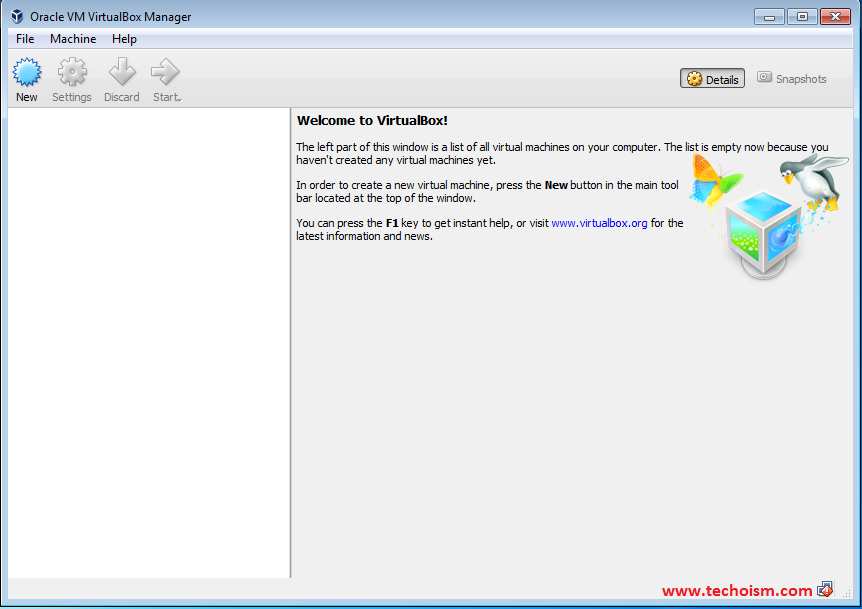Open the Help menu

point(124,39)
